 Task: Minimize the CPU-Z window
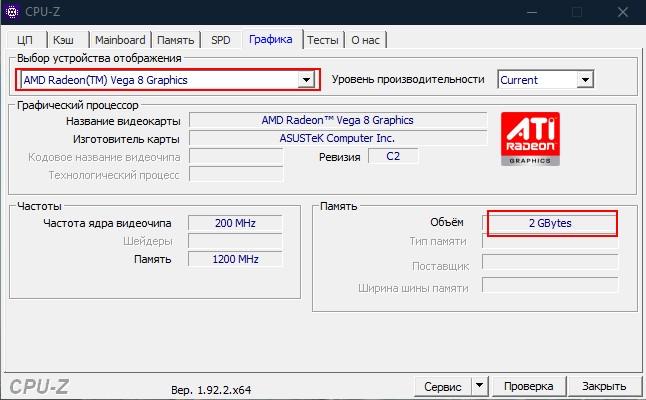532,12
